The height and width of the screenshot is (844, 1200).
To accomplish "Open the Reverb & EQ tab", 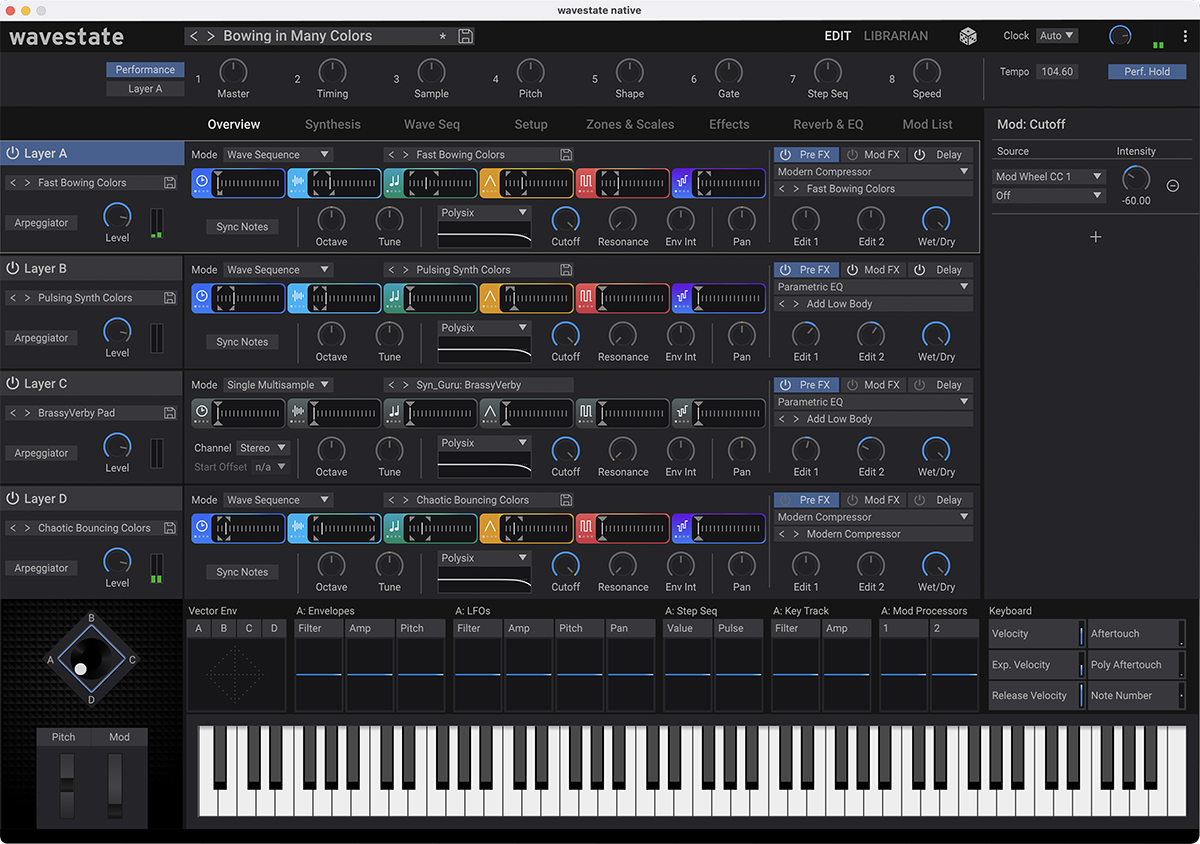I will pos(828,125).
